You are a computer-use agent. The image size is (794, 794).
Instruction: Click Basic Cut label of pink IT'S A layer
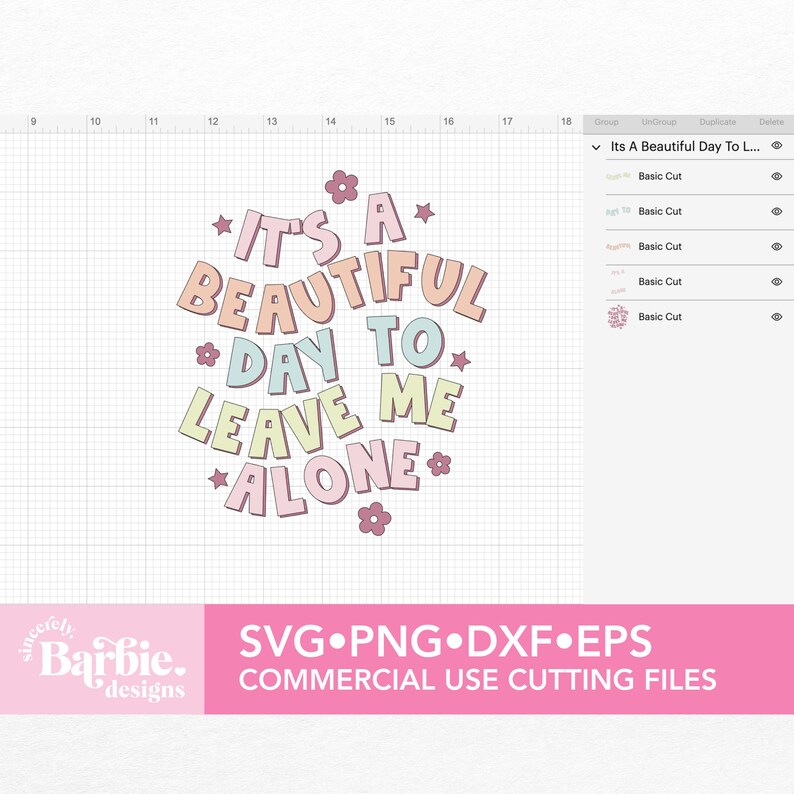coord(660,282)
